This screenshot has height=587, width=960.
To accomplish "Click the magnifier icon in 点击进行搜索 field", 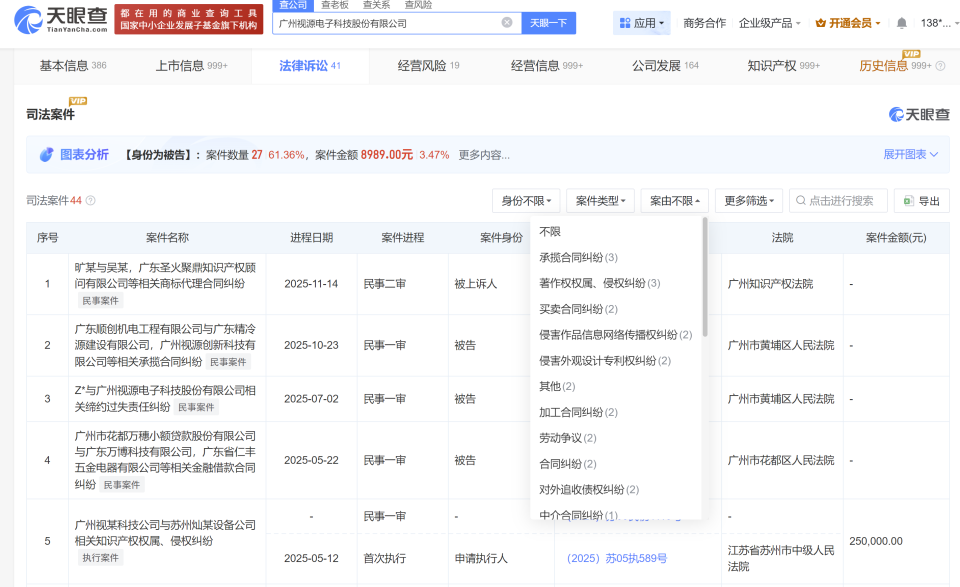I will click(x=800, y=200).
